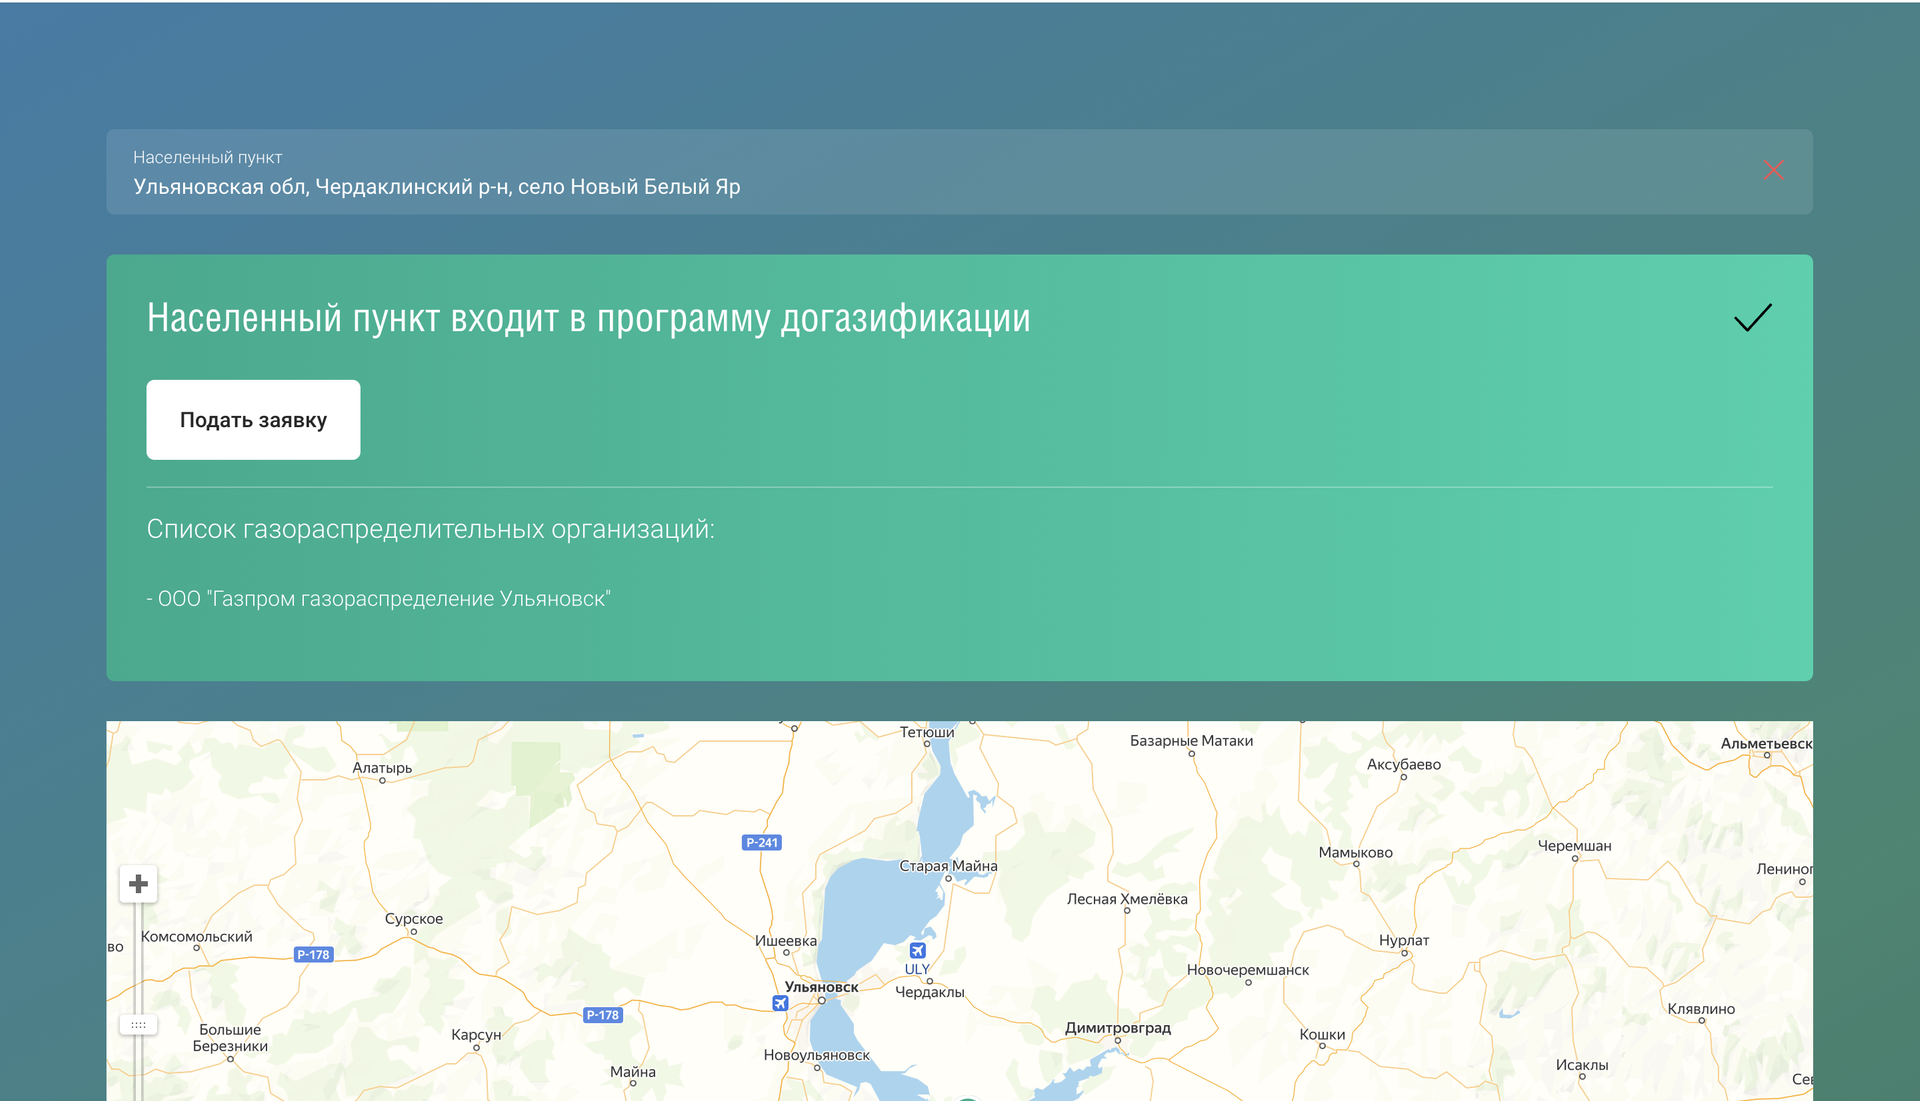Click Старая Майна label on map
This screenshot has width=1920, height=1101.
point(948,866)
